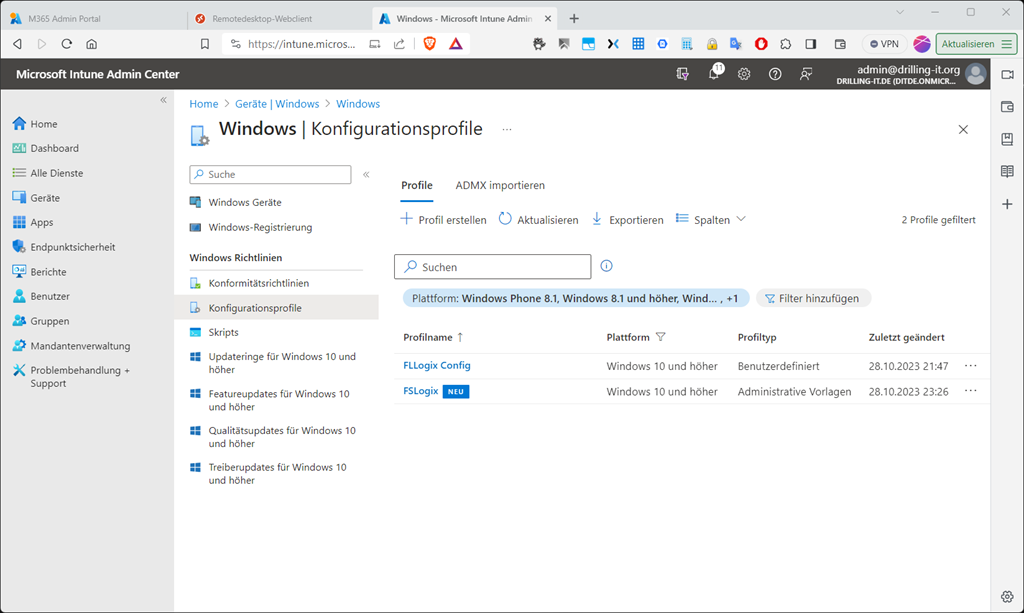Open the FSLogix profile link

(421, 391)
